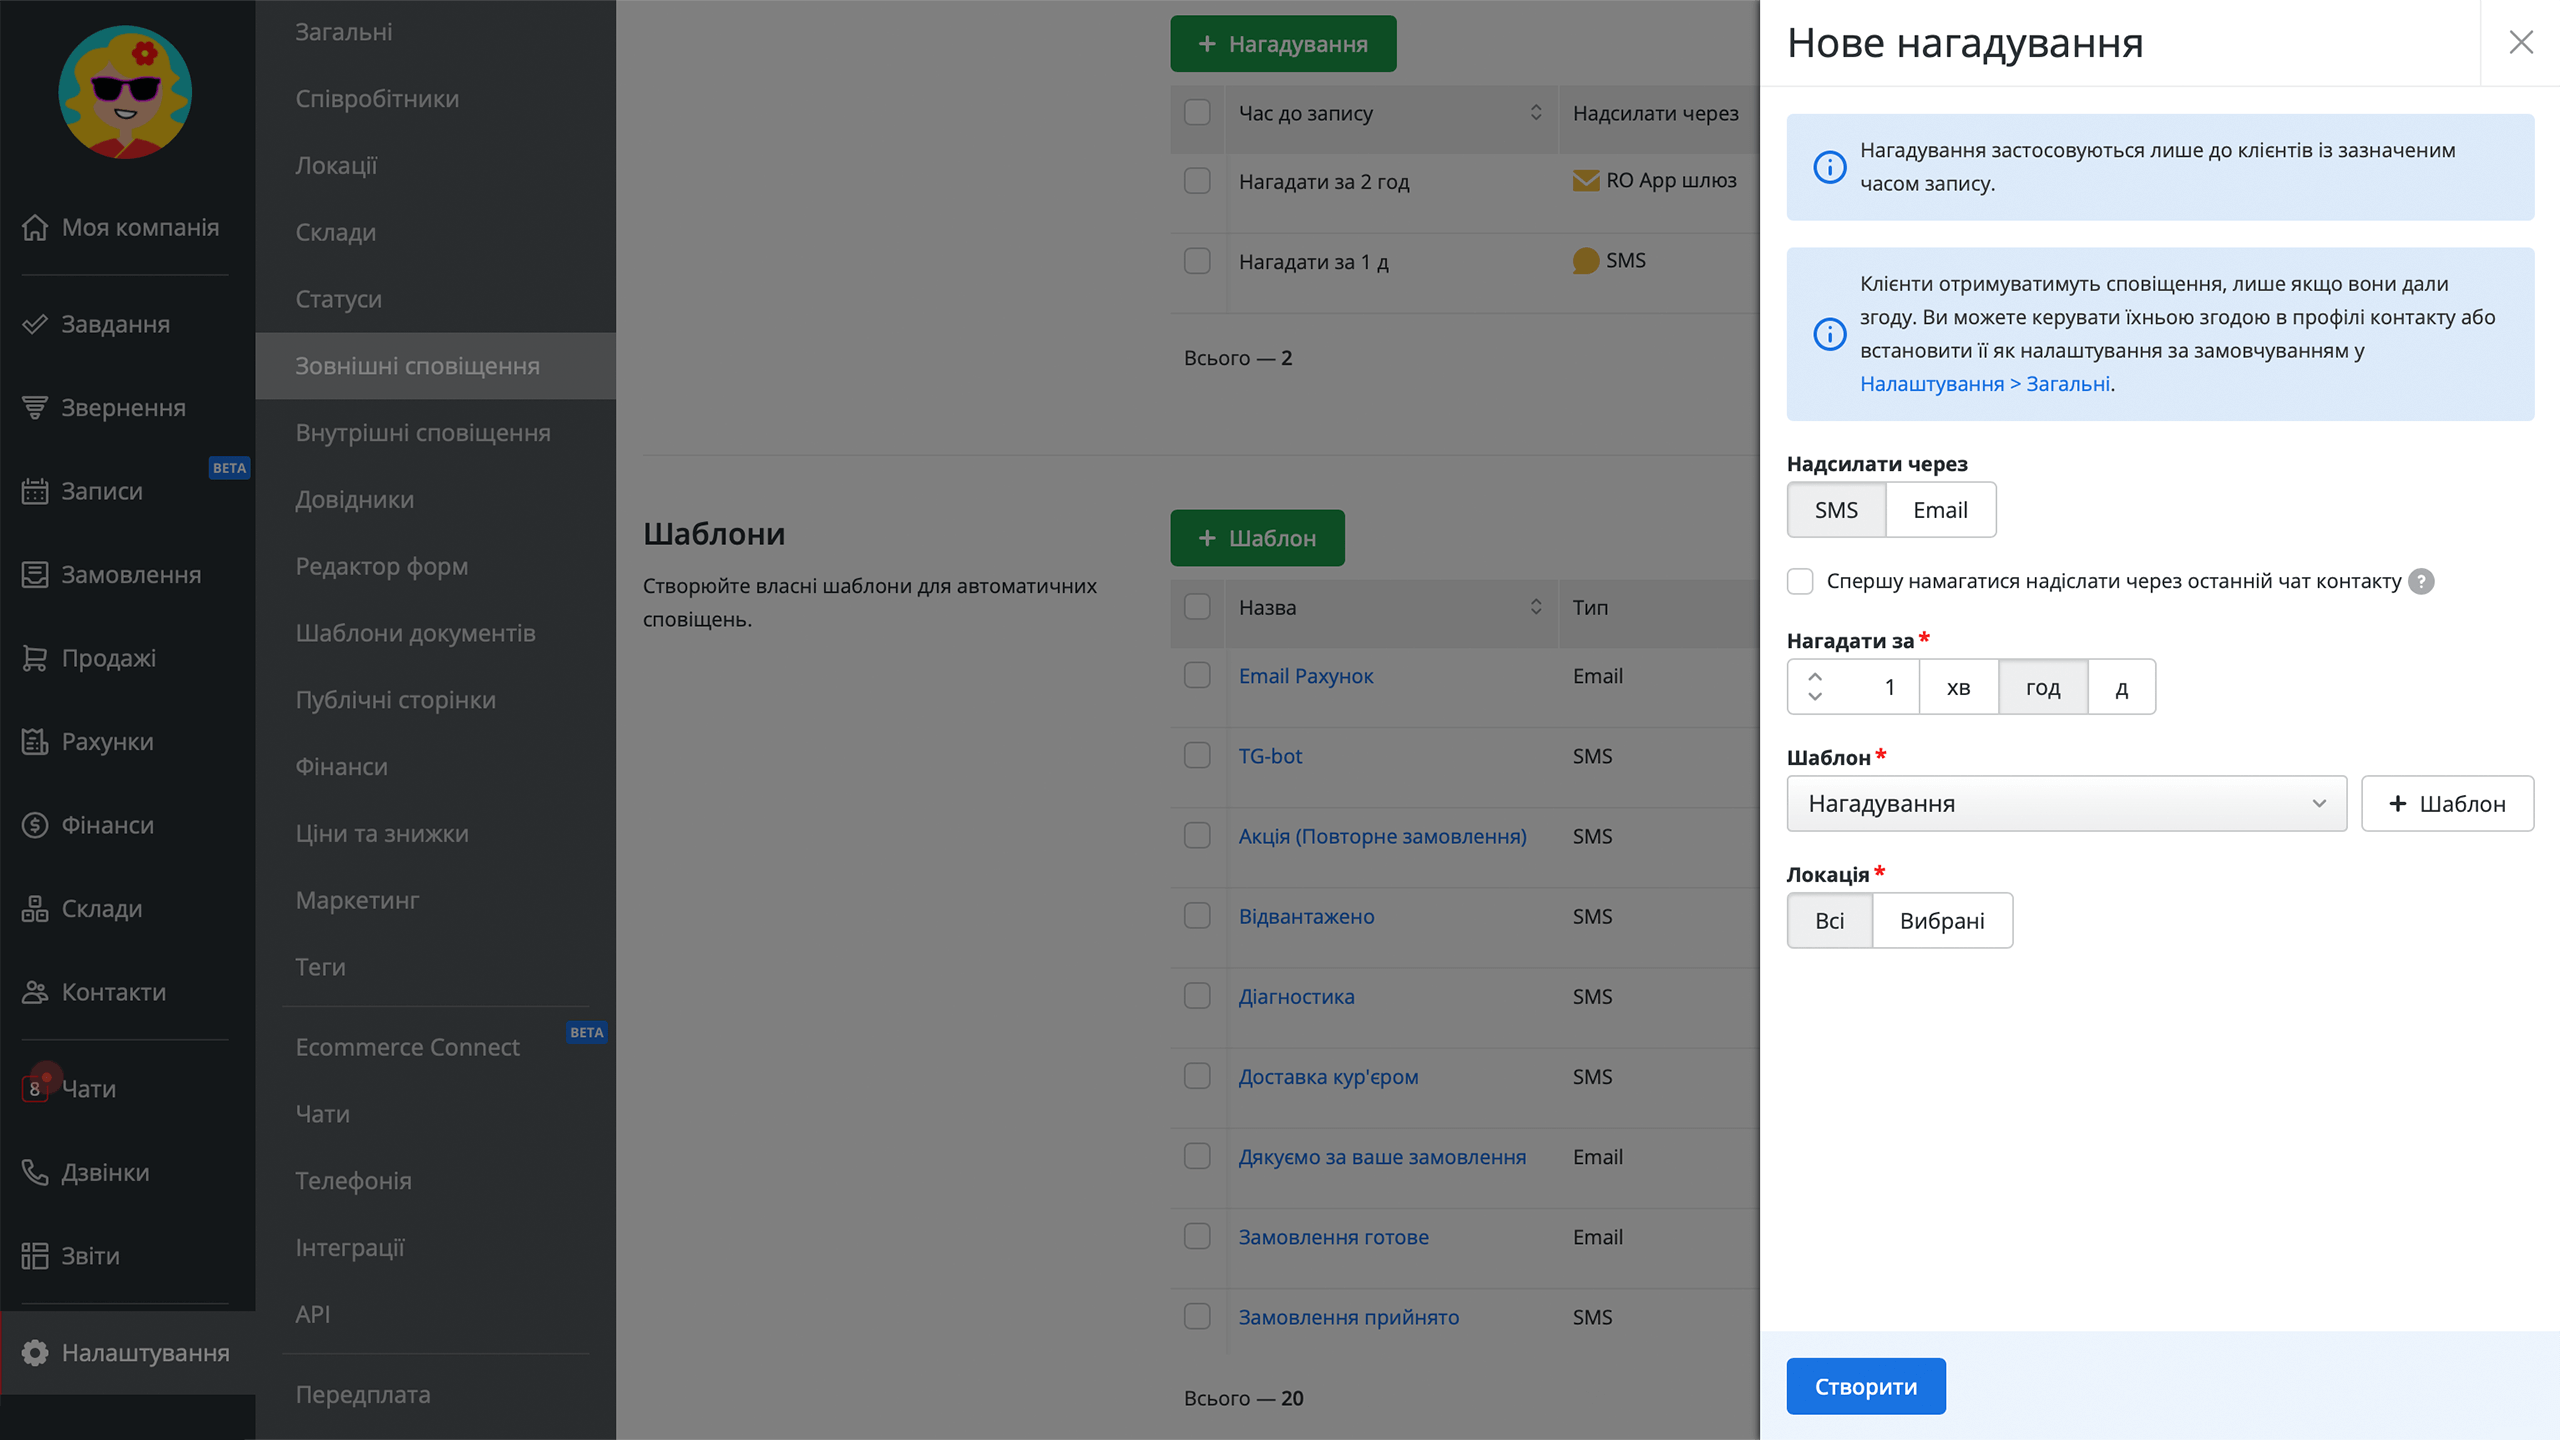This screenshot has height=1440, width=2560.
Task: Click the help question mark icon
Action: tap(2421, 581)
